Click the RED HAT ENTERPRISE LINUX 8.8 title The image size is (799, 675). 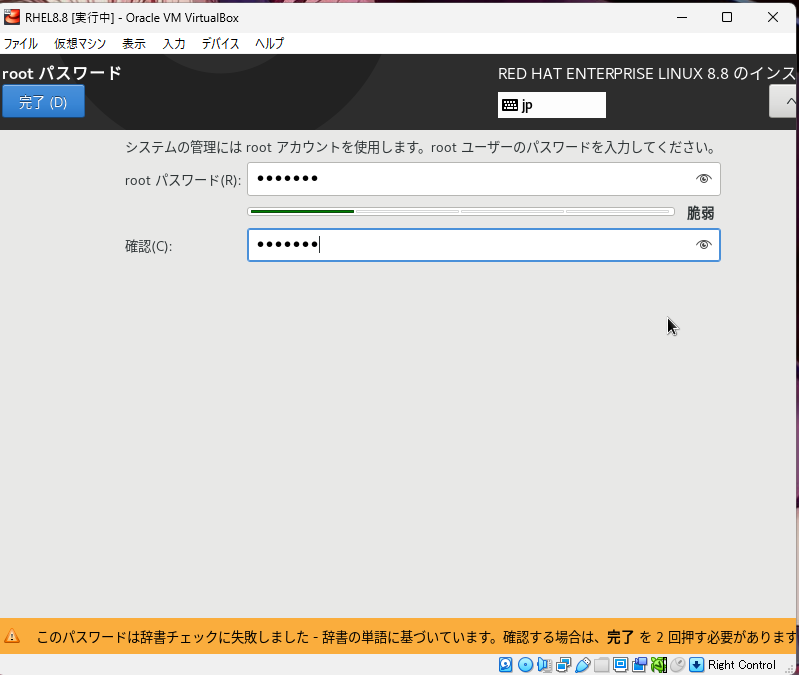[x=647, y=74]
